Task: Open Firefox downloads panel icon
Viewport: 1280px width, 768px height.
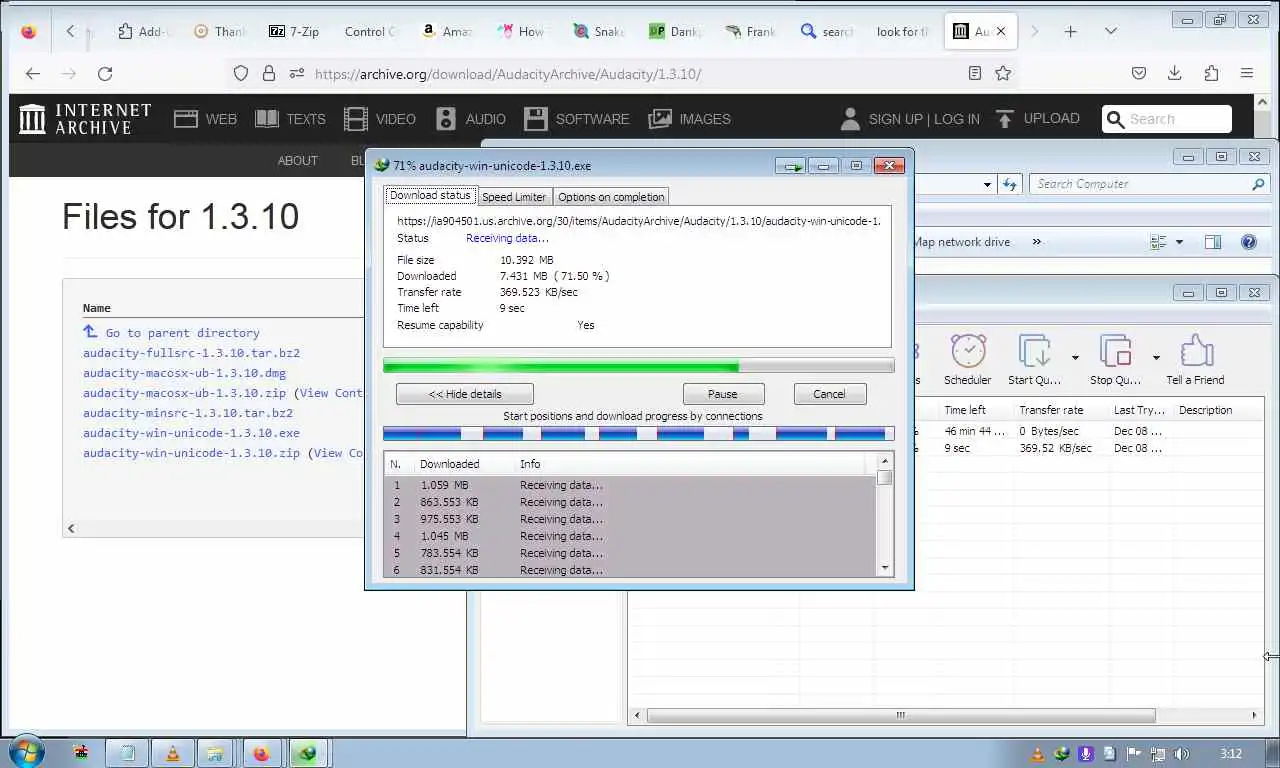Action: 1175,73
